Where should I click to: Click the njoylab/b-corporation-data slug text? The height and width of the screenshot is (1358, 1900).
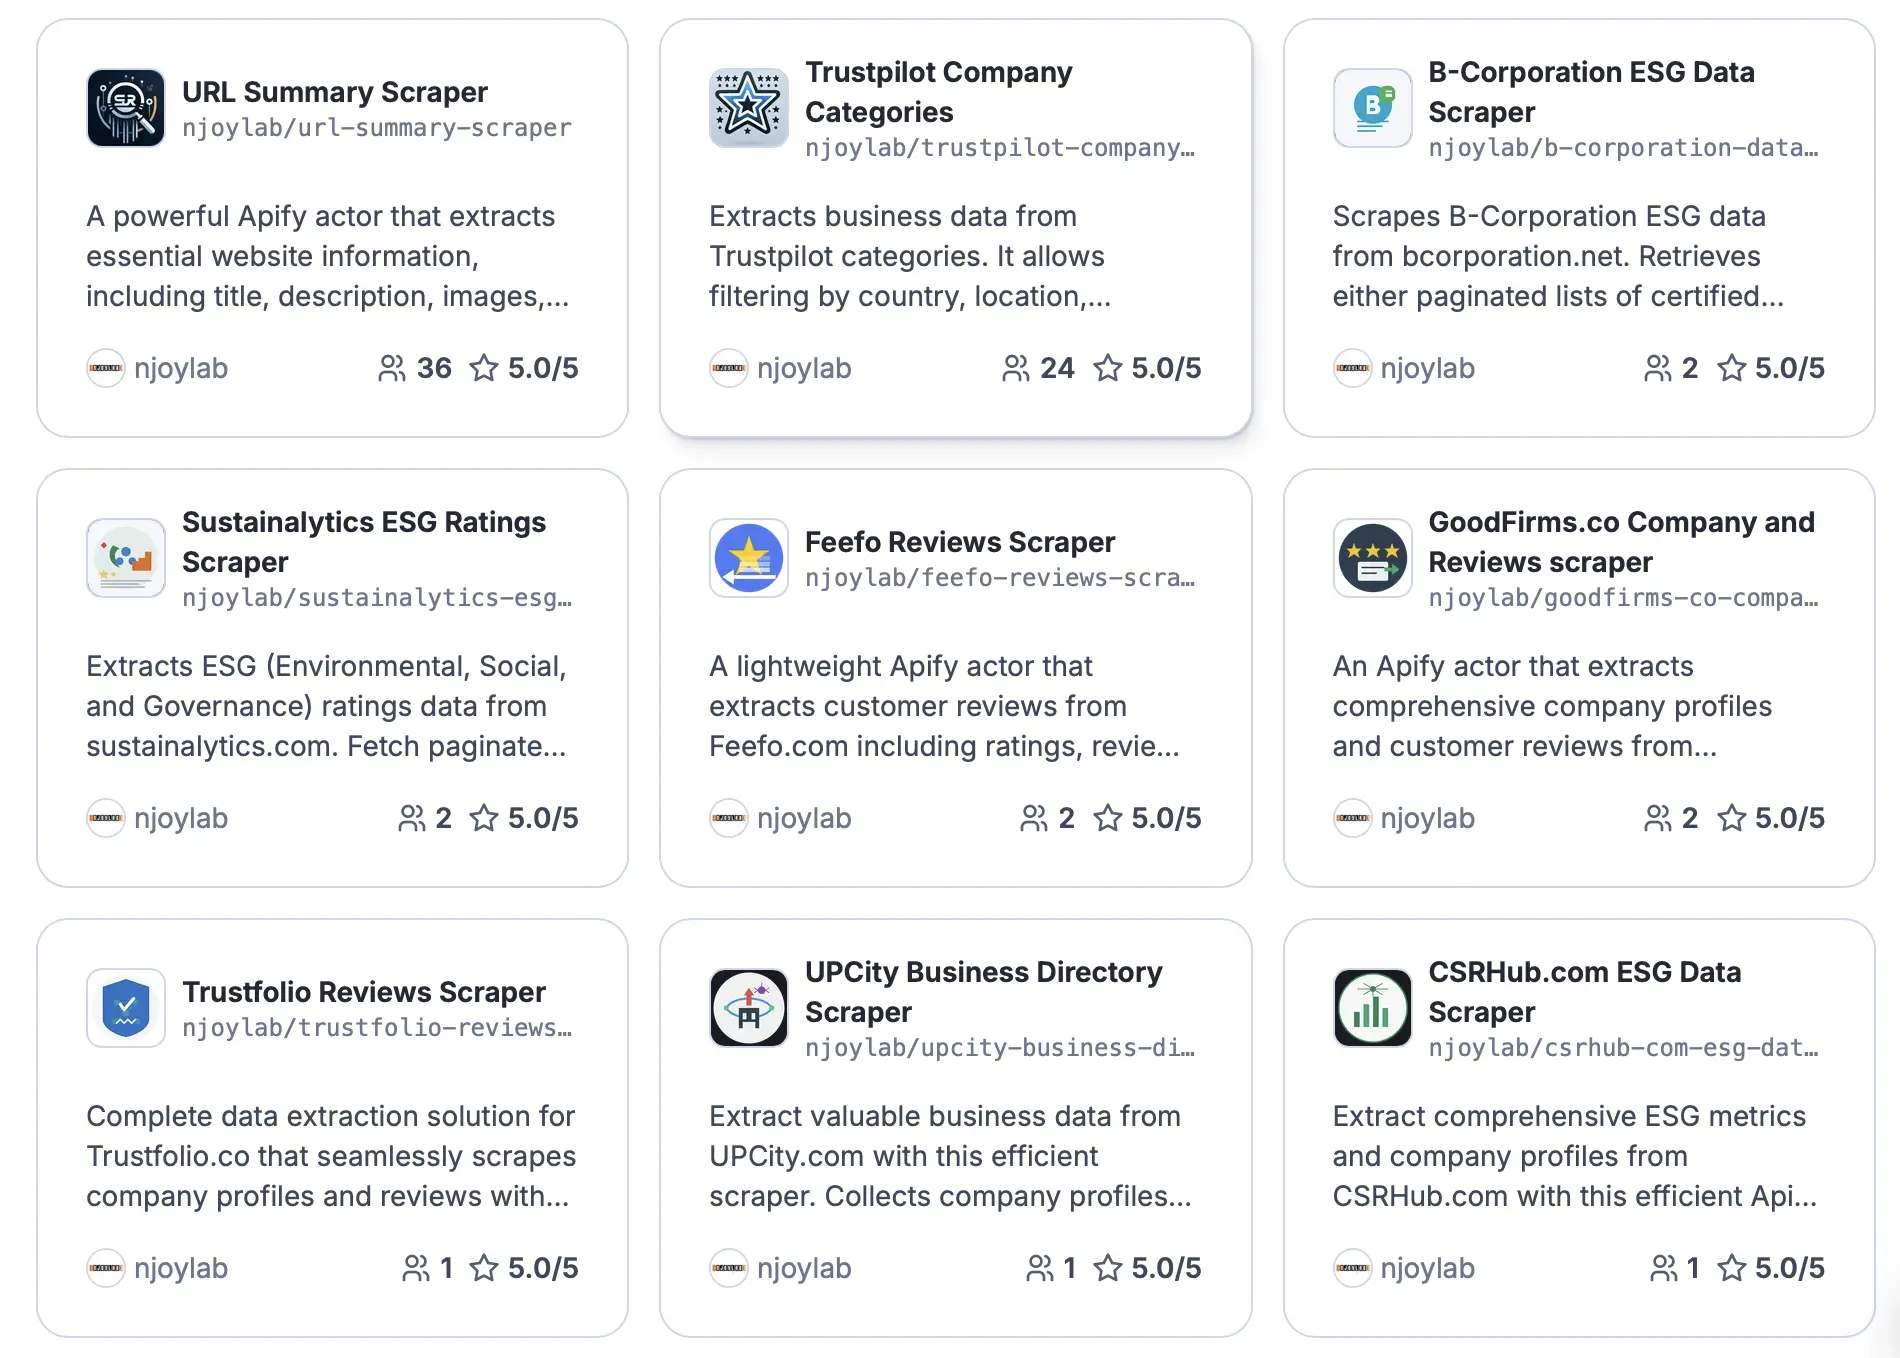[x=1622, y=148]
